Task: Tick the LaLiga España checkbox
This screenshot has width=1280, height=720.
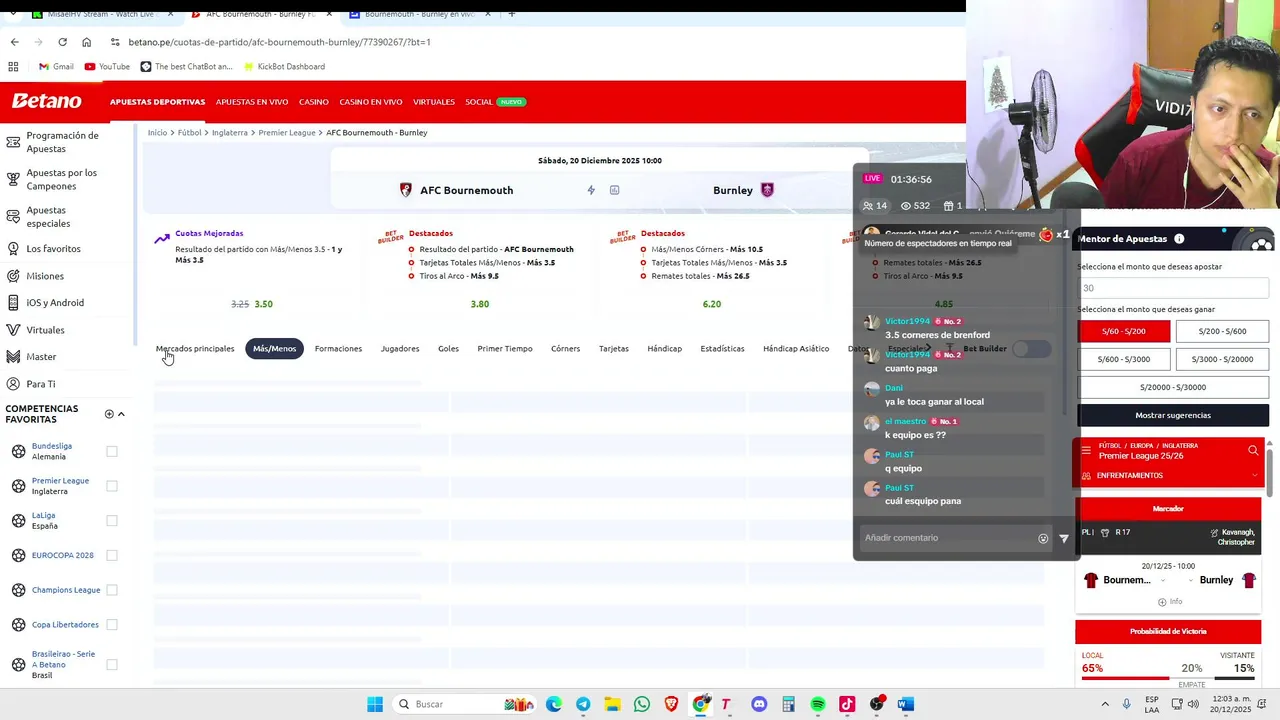Action: (x=112, y=520)
